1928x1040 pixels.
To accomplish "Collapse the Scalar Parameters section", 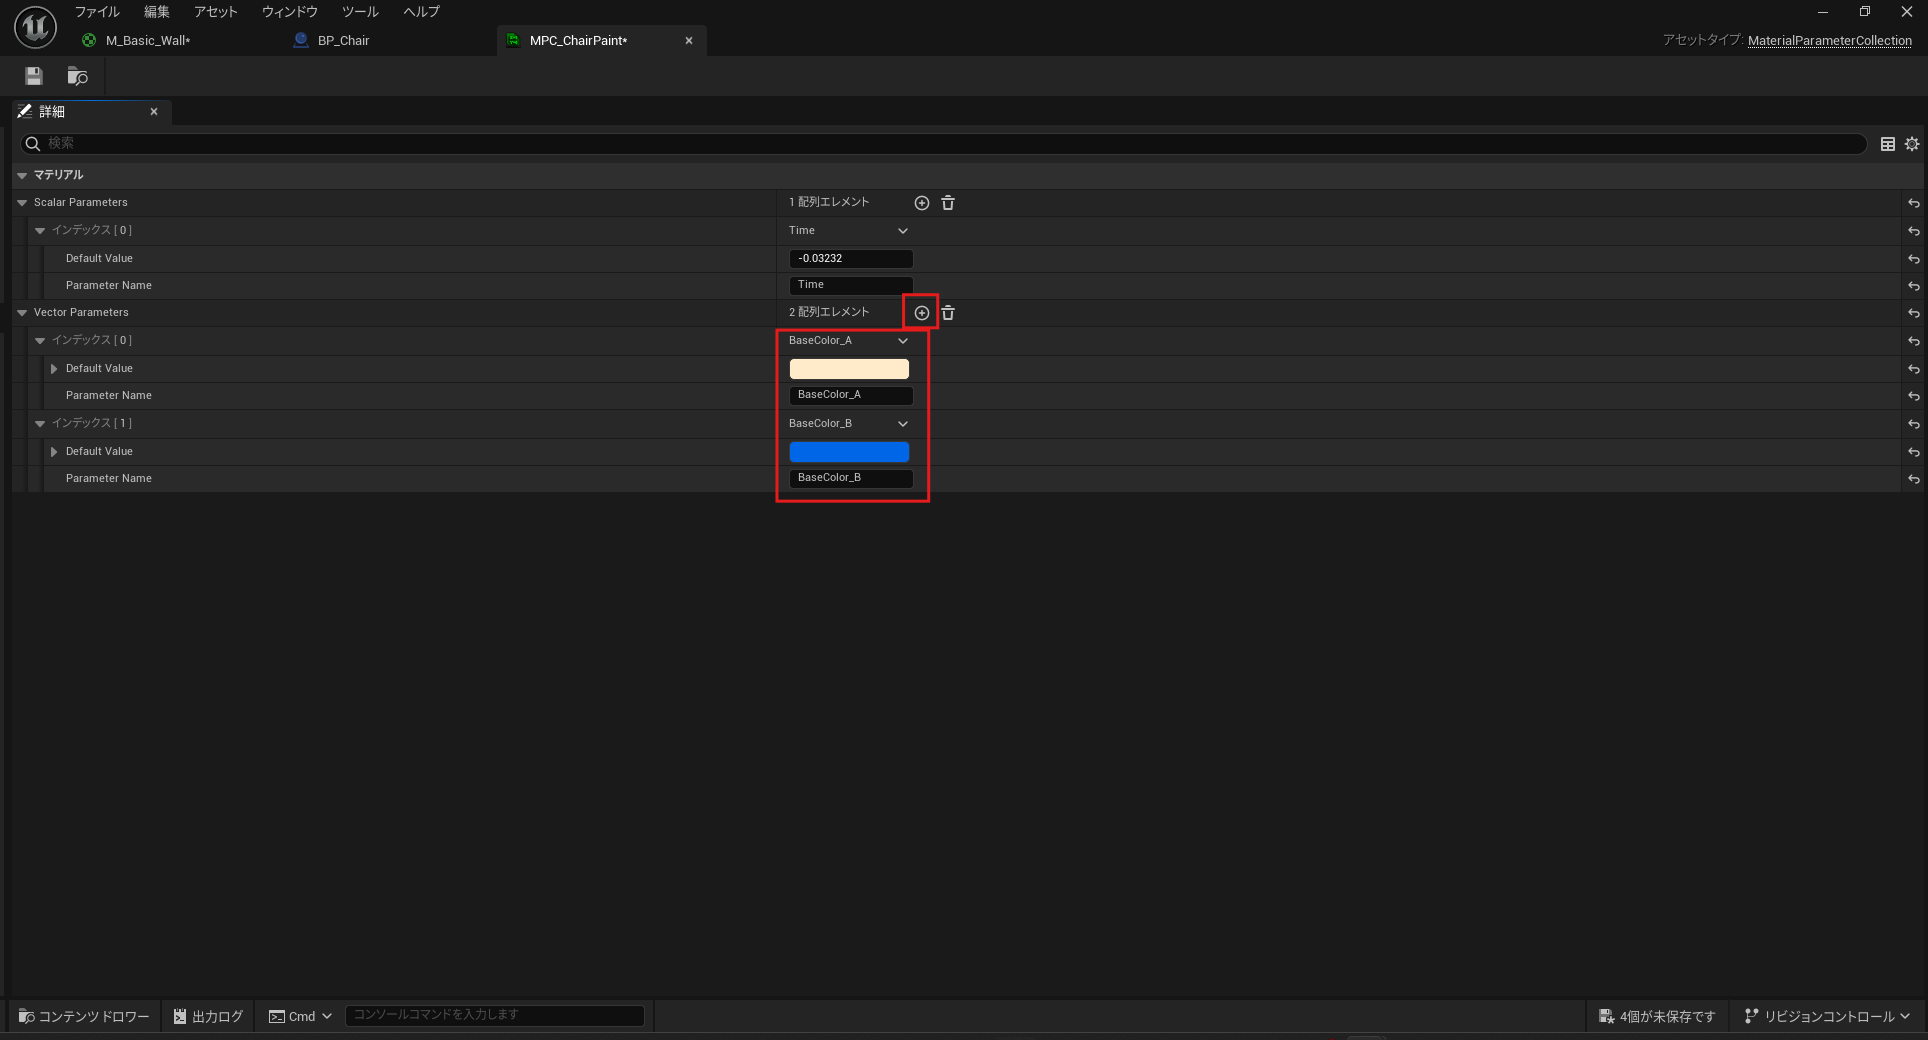I will point(22,203).
